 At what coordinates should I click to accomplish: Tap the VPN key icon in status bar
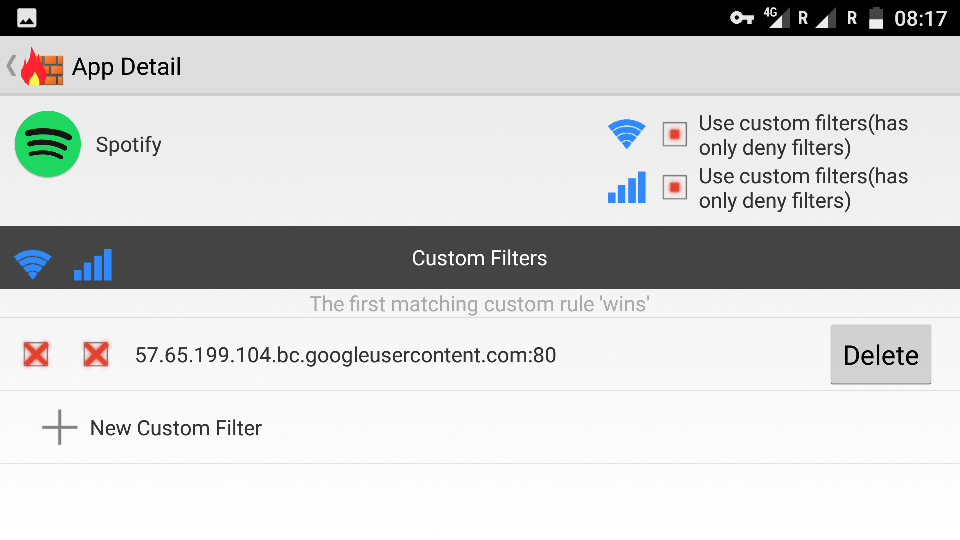(741, 18)
